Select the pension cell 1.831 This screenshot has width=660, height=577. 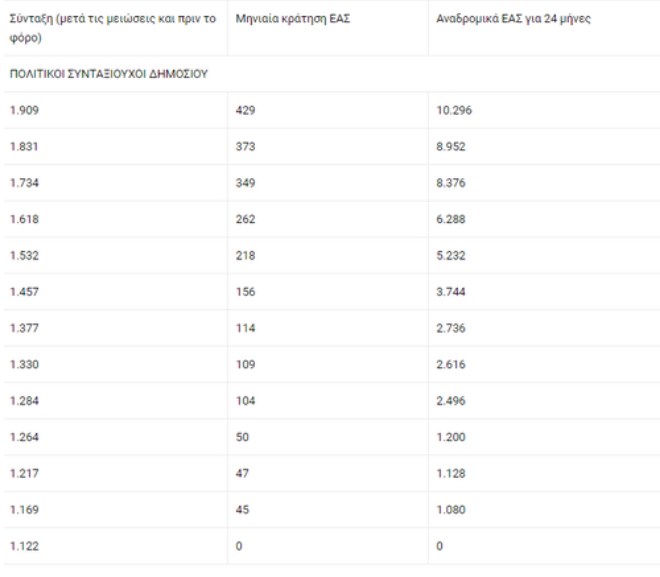(24, 146)
